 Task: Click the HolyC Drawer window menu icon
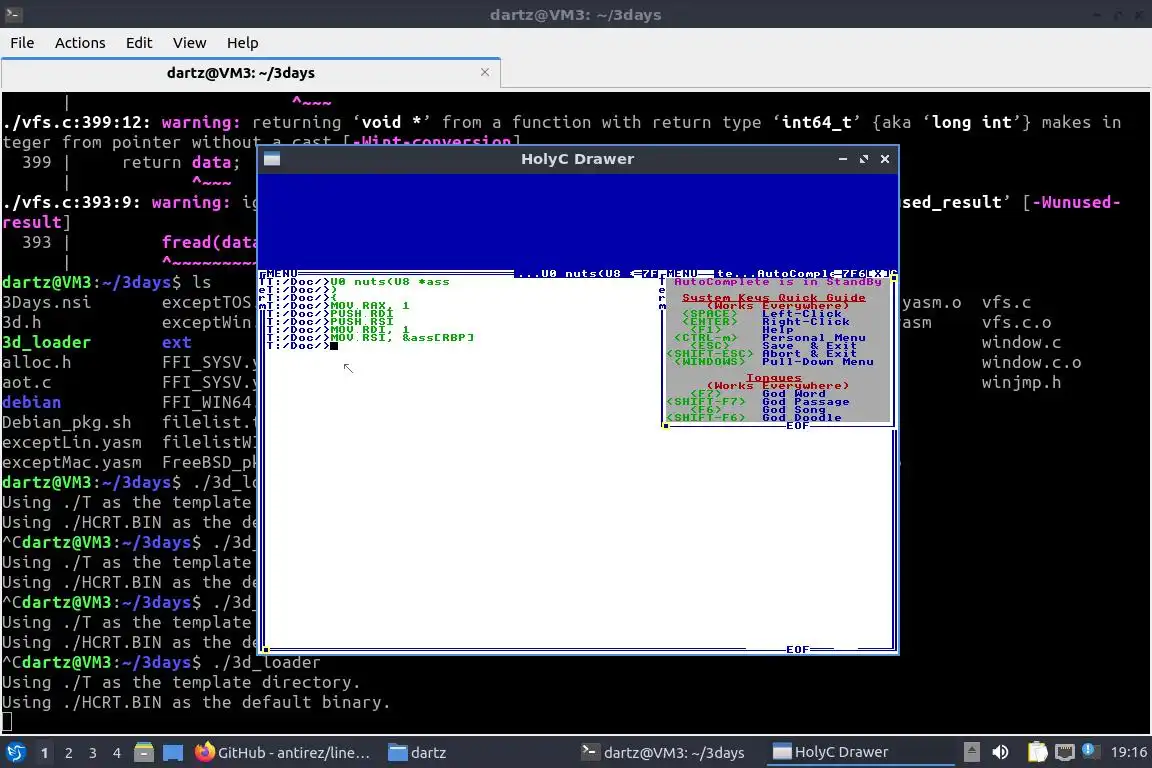click(272, 159)
